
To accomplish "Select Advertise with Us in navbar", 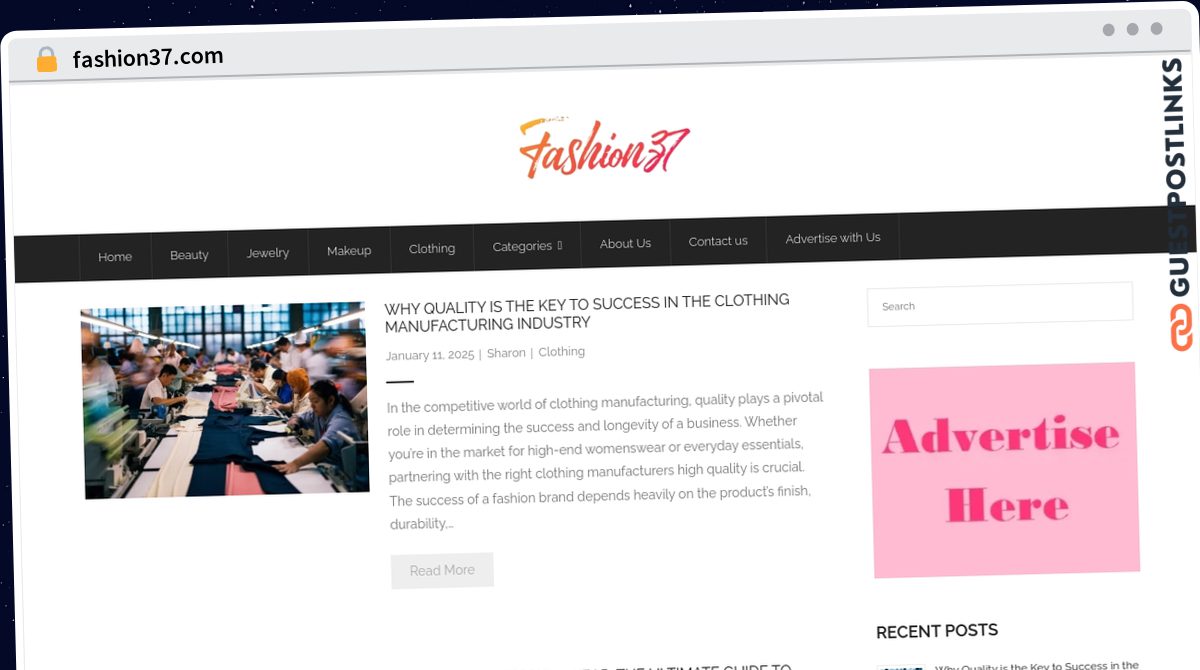I will coord(833,238).
